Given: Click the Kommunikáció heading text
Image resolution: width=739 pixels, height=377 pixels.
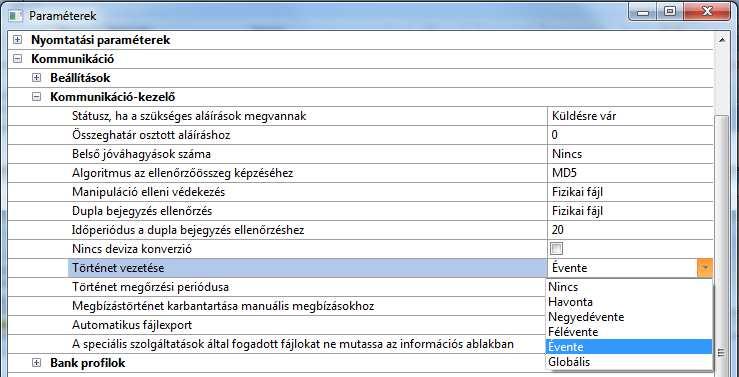Looking at the screenshot, I should (73, 59).
